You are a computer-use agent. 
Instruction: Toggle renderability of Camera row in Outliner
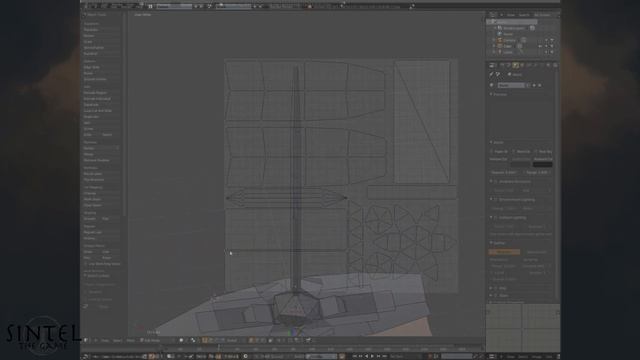tap(552, 40)
